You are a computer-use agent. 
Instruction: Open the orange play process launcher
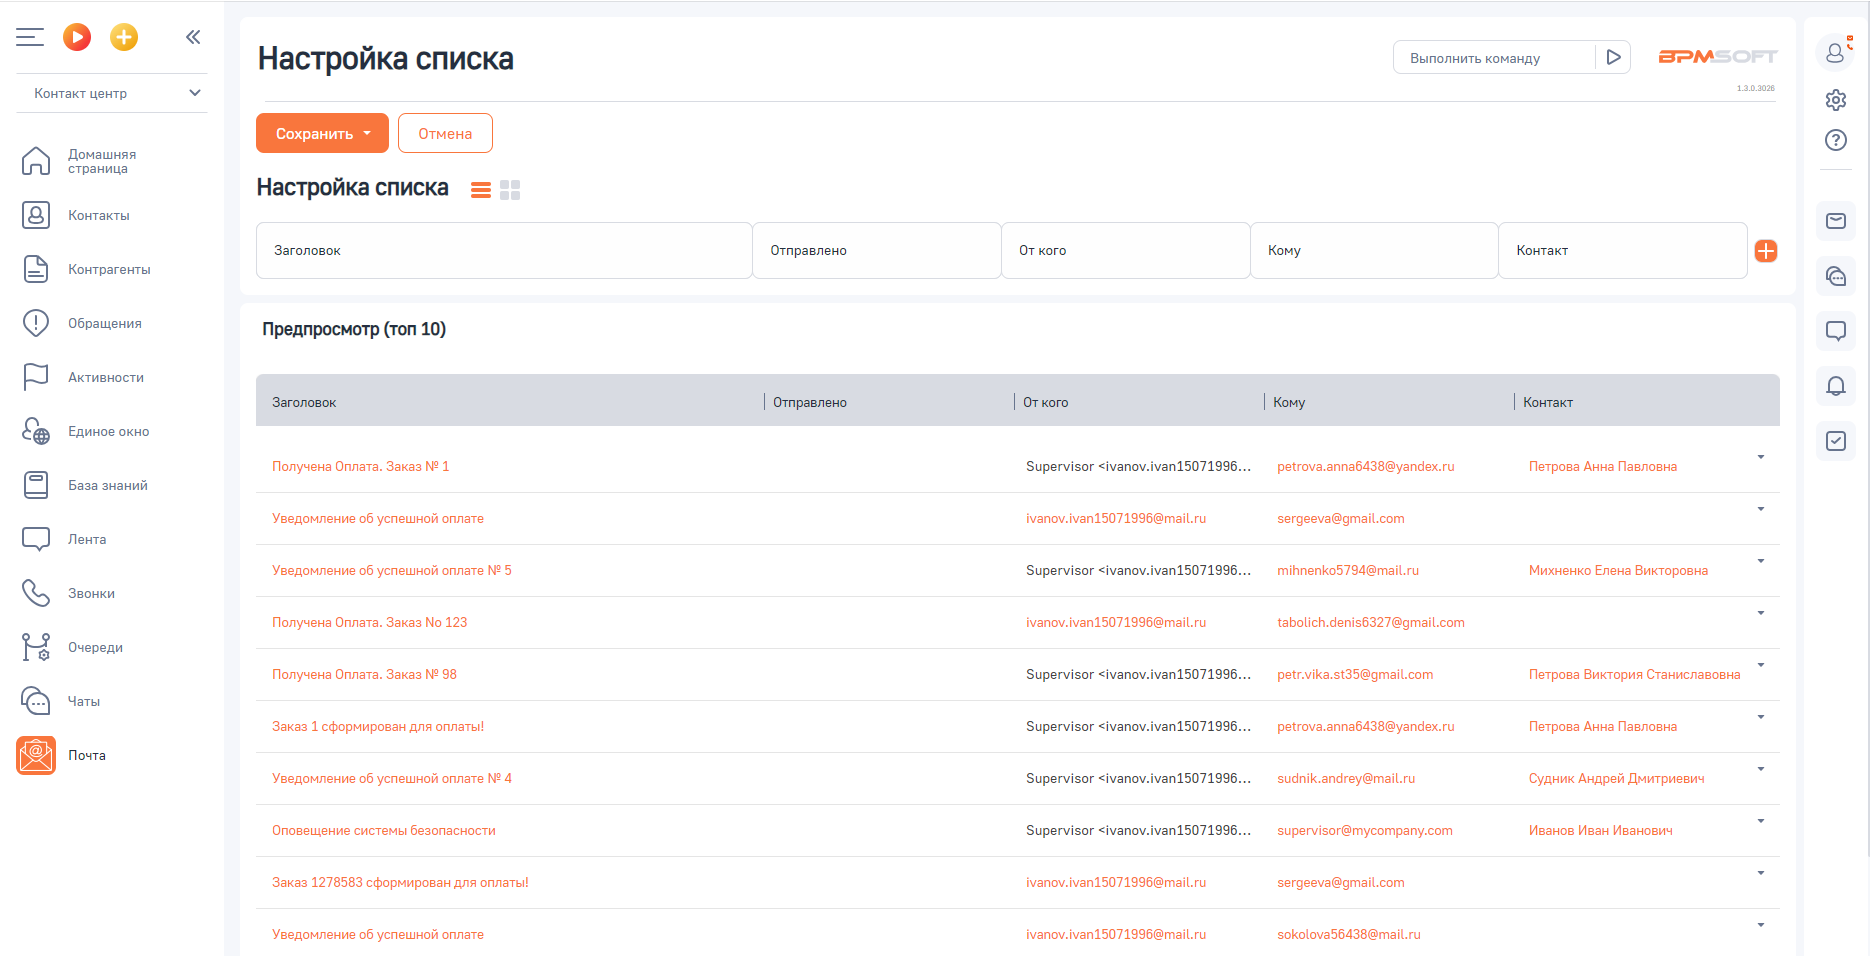coord(77,37)
